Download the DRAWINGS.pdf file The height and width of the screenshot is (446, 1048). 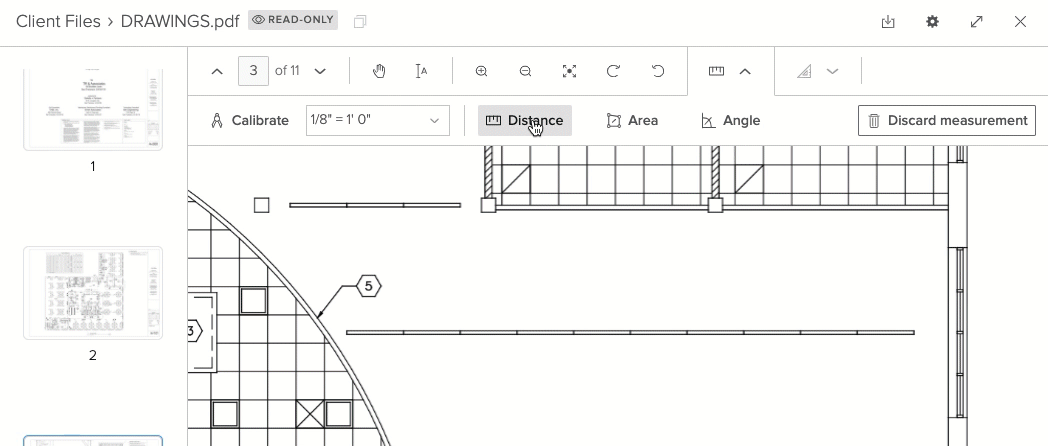888,22
